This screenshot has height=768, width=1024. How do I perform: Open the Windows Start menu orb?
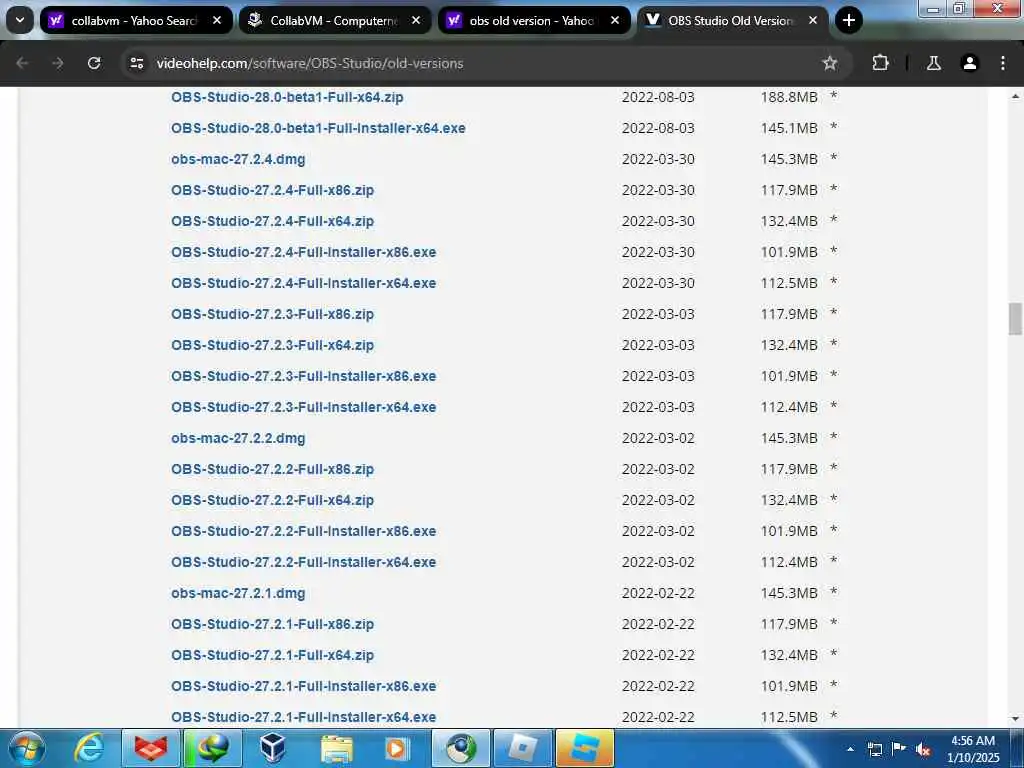pyautogui.click(x=26, y=748)
